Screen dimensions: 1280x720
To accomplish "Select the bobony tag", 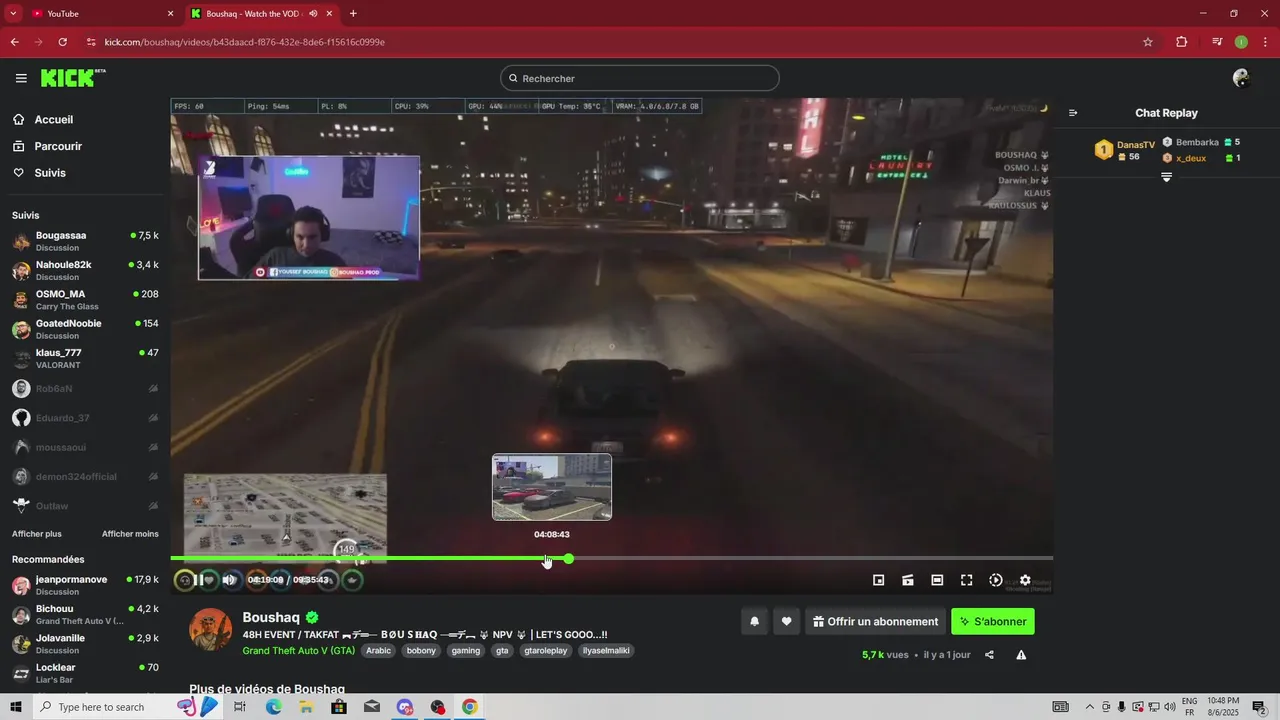I will (421, 650).
